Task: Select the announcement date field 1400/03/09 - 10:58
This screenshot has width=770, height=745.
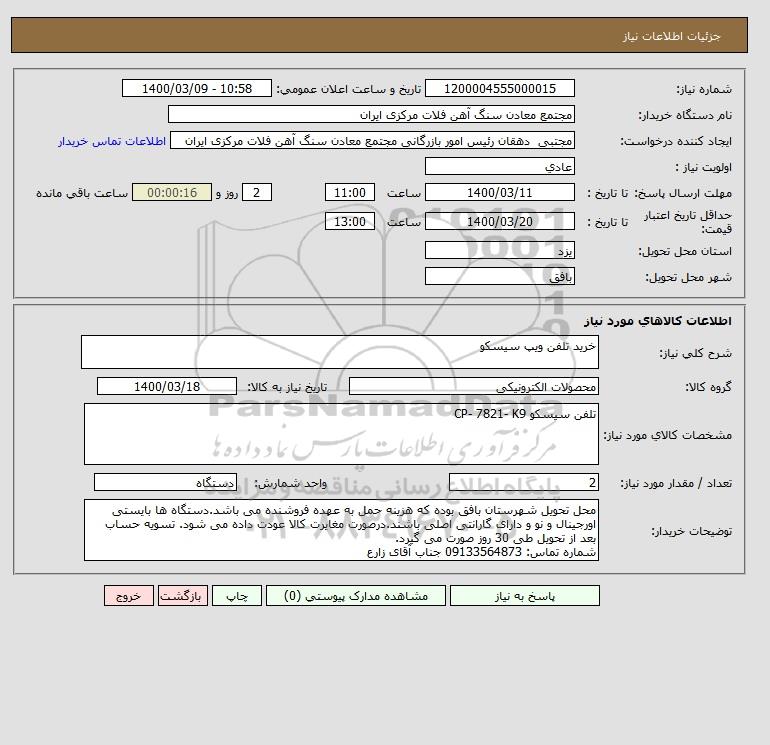Action: point(196,88)
